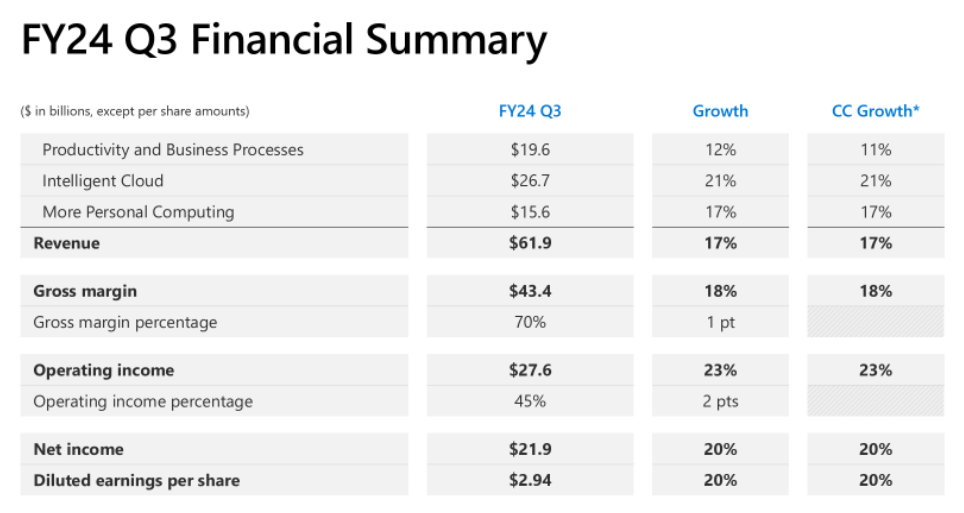Select the $26.7 Intelligent Cloud value
The height and width of the screenshot is (513, 964).
click(x=529, y=181)
